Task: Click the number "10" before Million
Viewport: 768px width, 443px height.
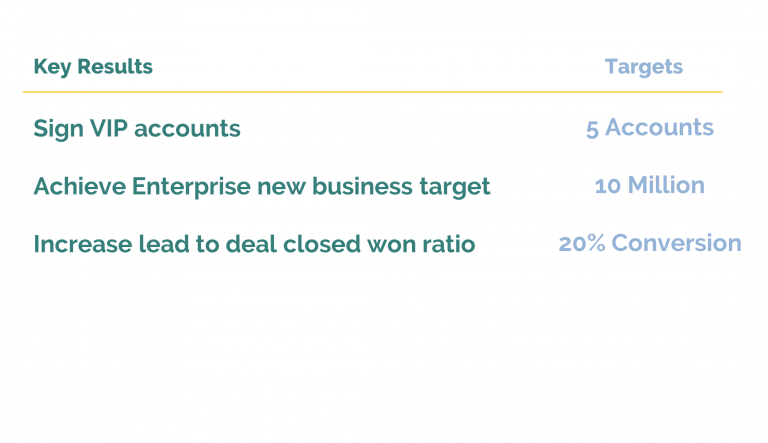Action: pyautogui.click(x=607, y=186)
